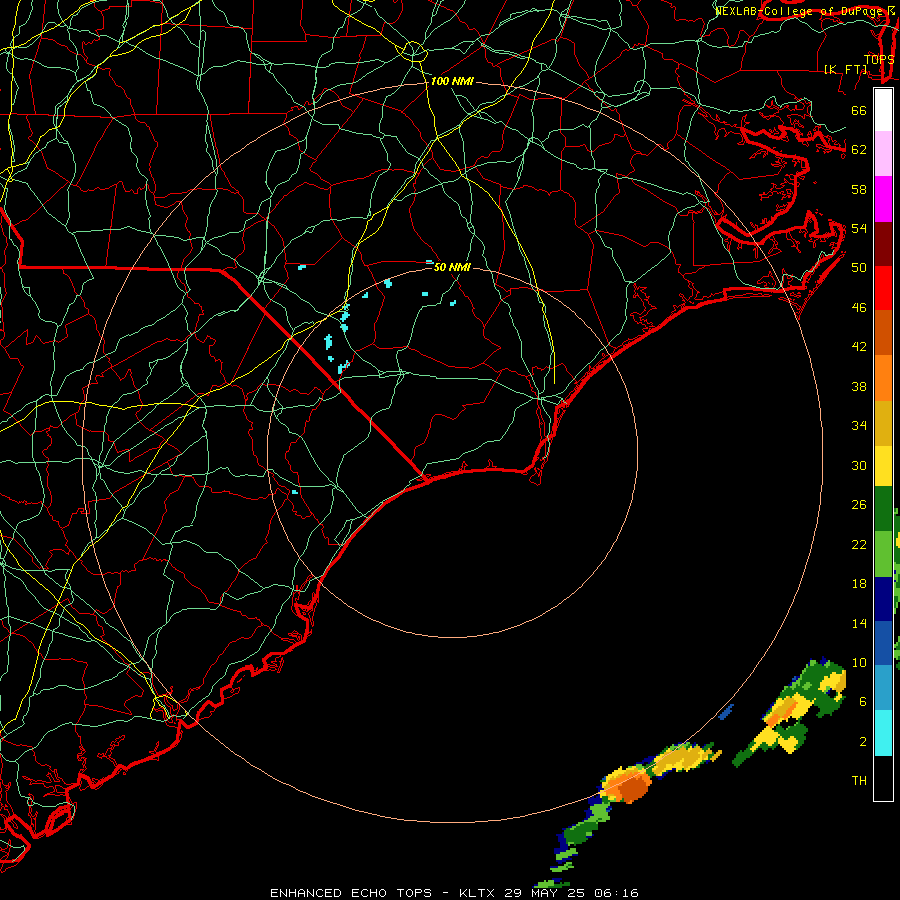Click the 66 legend value
This screenshot has width=900, height=900.
coord(859,110)
